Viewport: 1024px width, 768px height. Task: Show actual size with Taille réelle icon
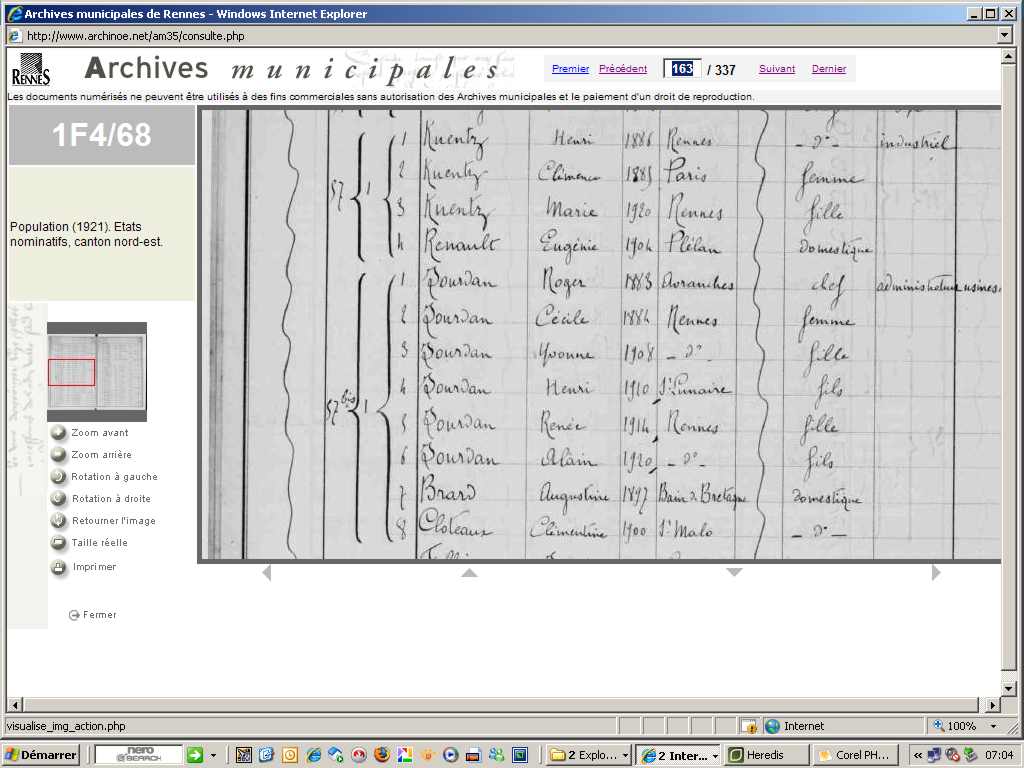coord(59,543)
